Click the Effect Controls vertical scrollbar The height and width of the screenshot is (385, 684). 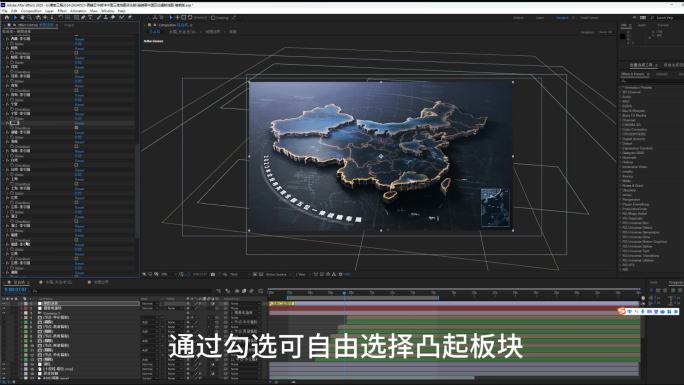137,192
